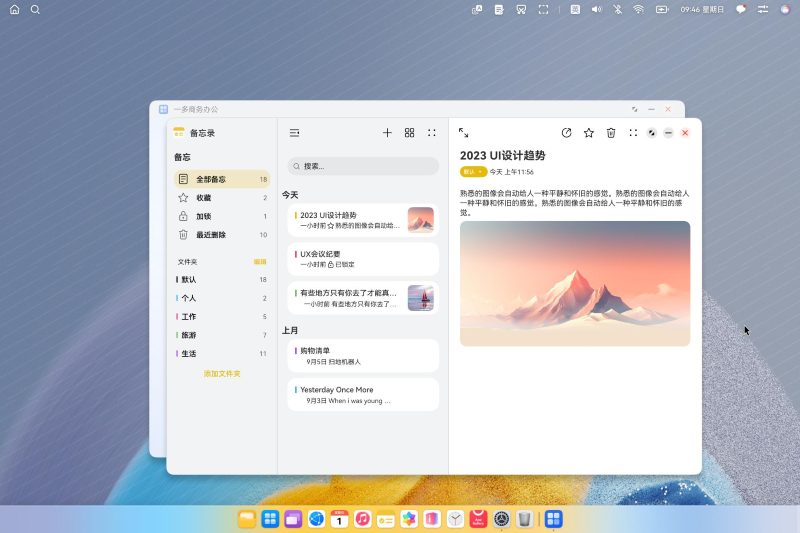Click the mountain thumbnail in note list
The image size is (800, 533).
420,220
